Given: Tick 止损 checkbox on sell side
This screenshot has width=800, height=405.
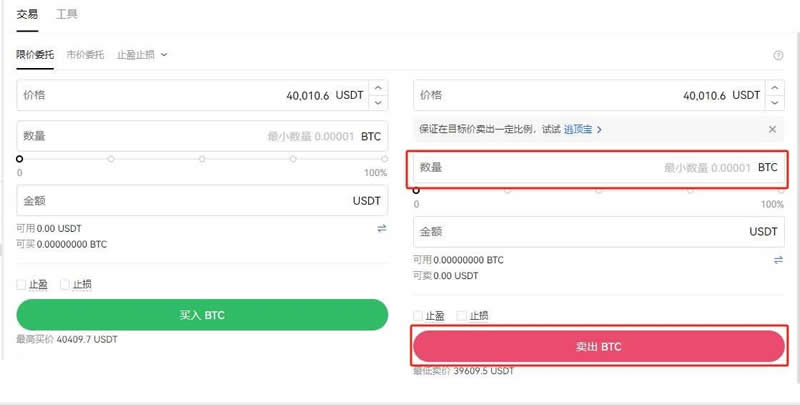Looking at the screenshot, I should tap(462, 316).
